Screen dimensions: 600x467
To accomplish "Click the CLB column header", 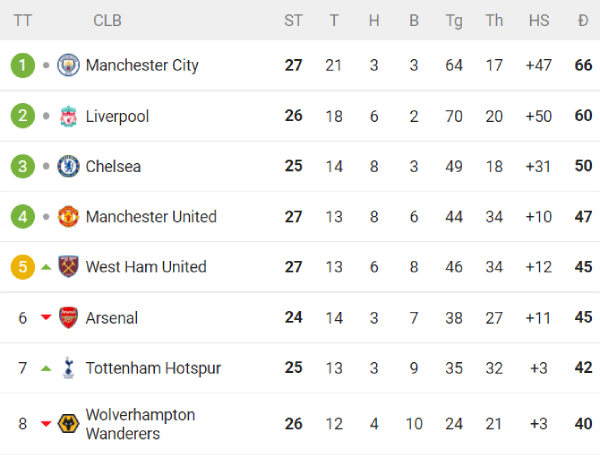I will tap(108, 20).
